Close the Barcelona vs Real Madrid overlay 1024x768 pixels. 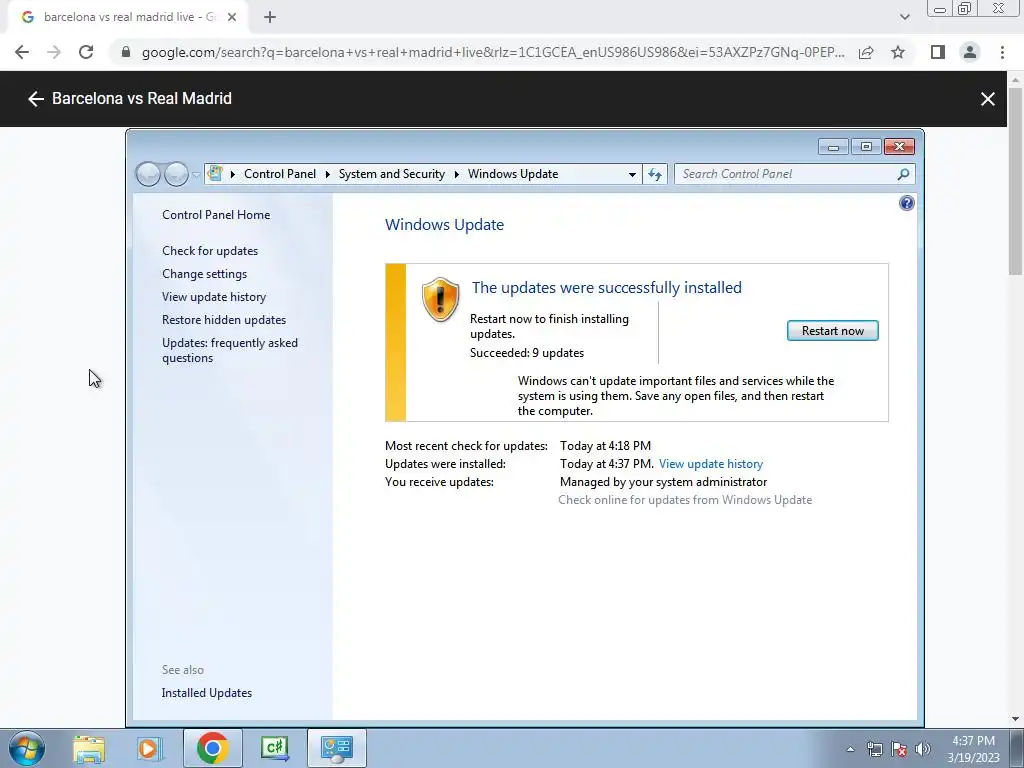pyautogui.click(x=987, y=99)
